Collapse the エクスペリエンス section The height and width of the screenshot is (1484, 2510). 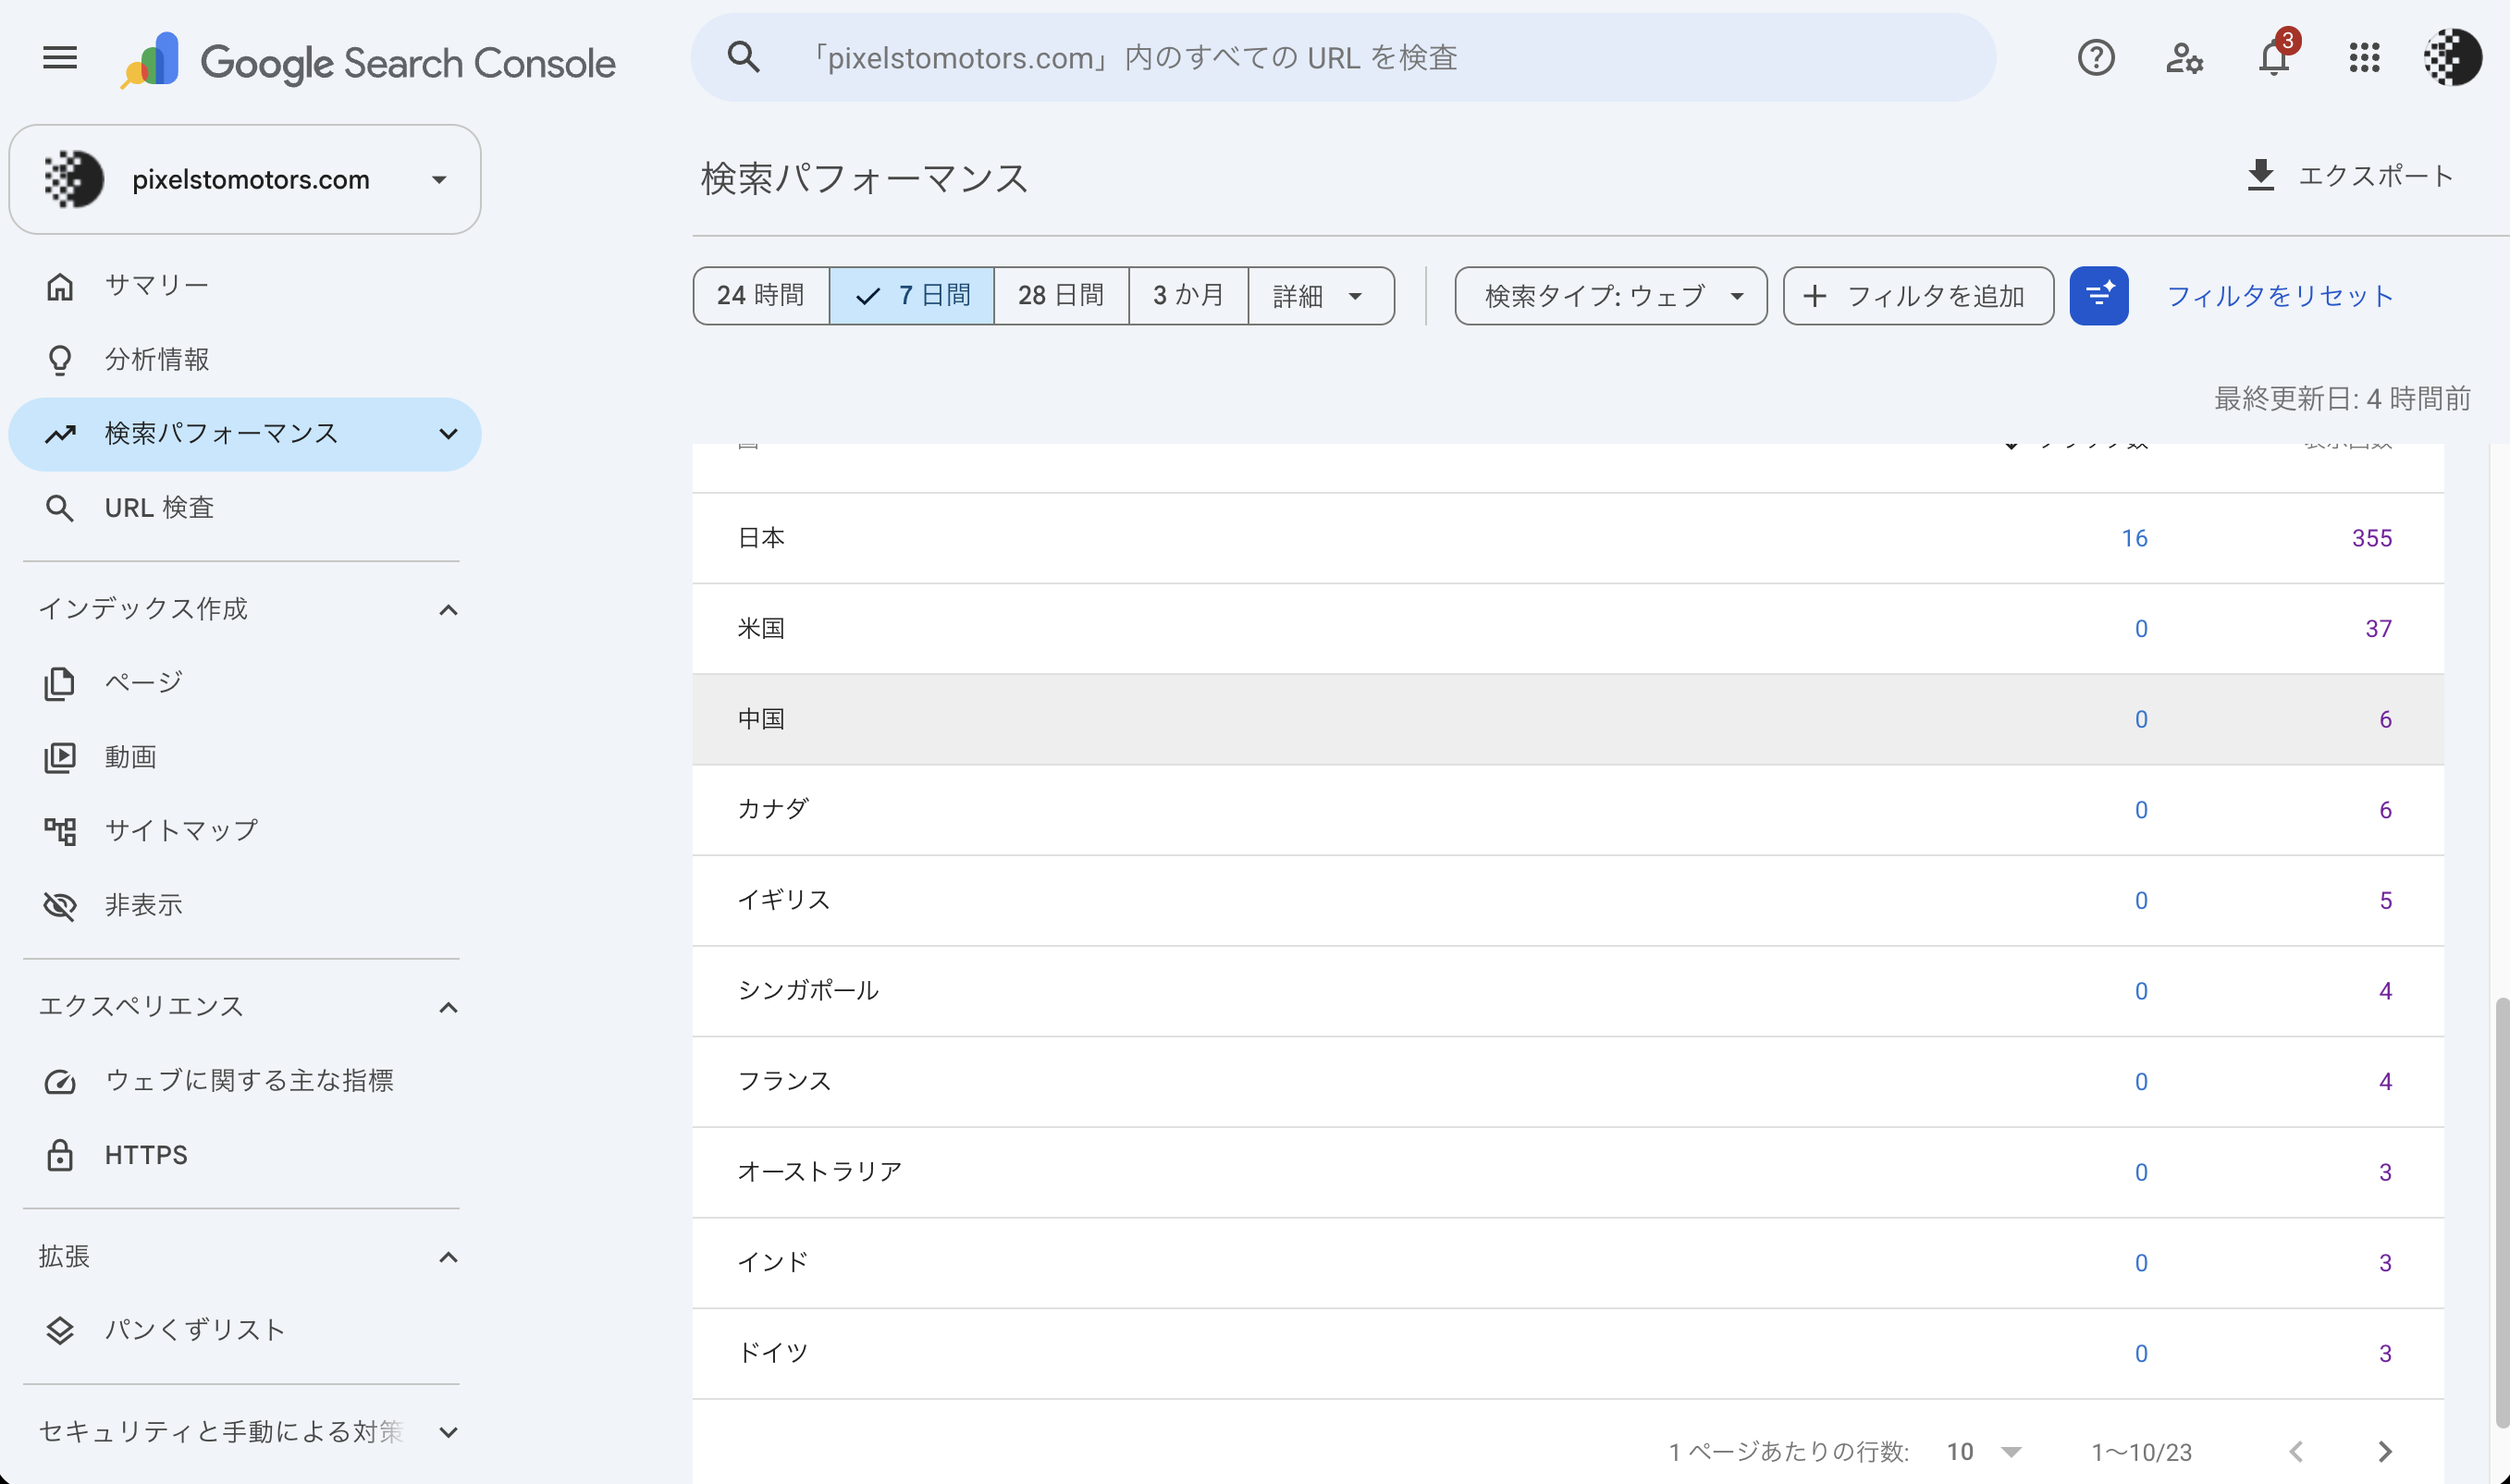[448, 1007]
